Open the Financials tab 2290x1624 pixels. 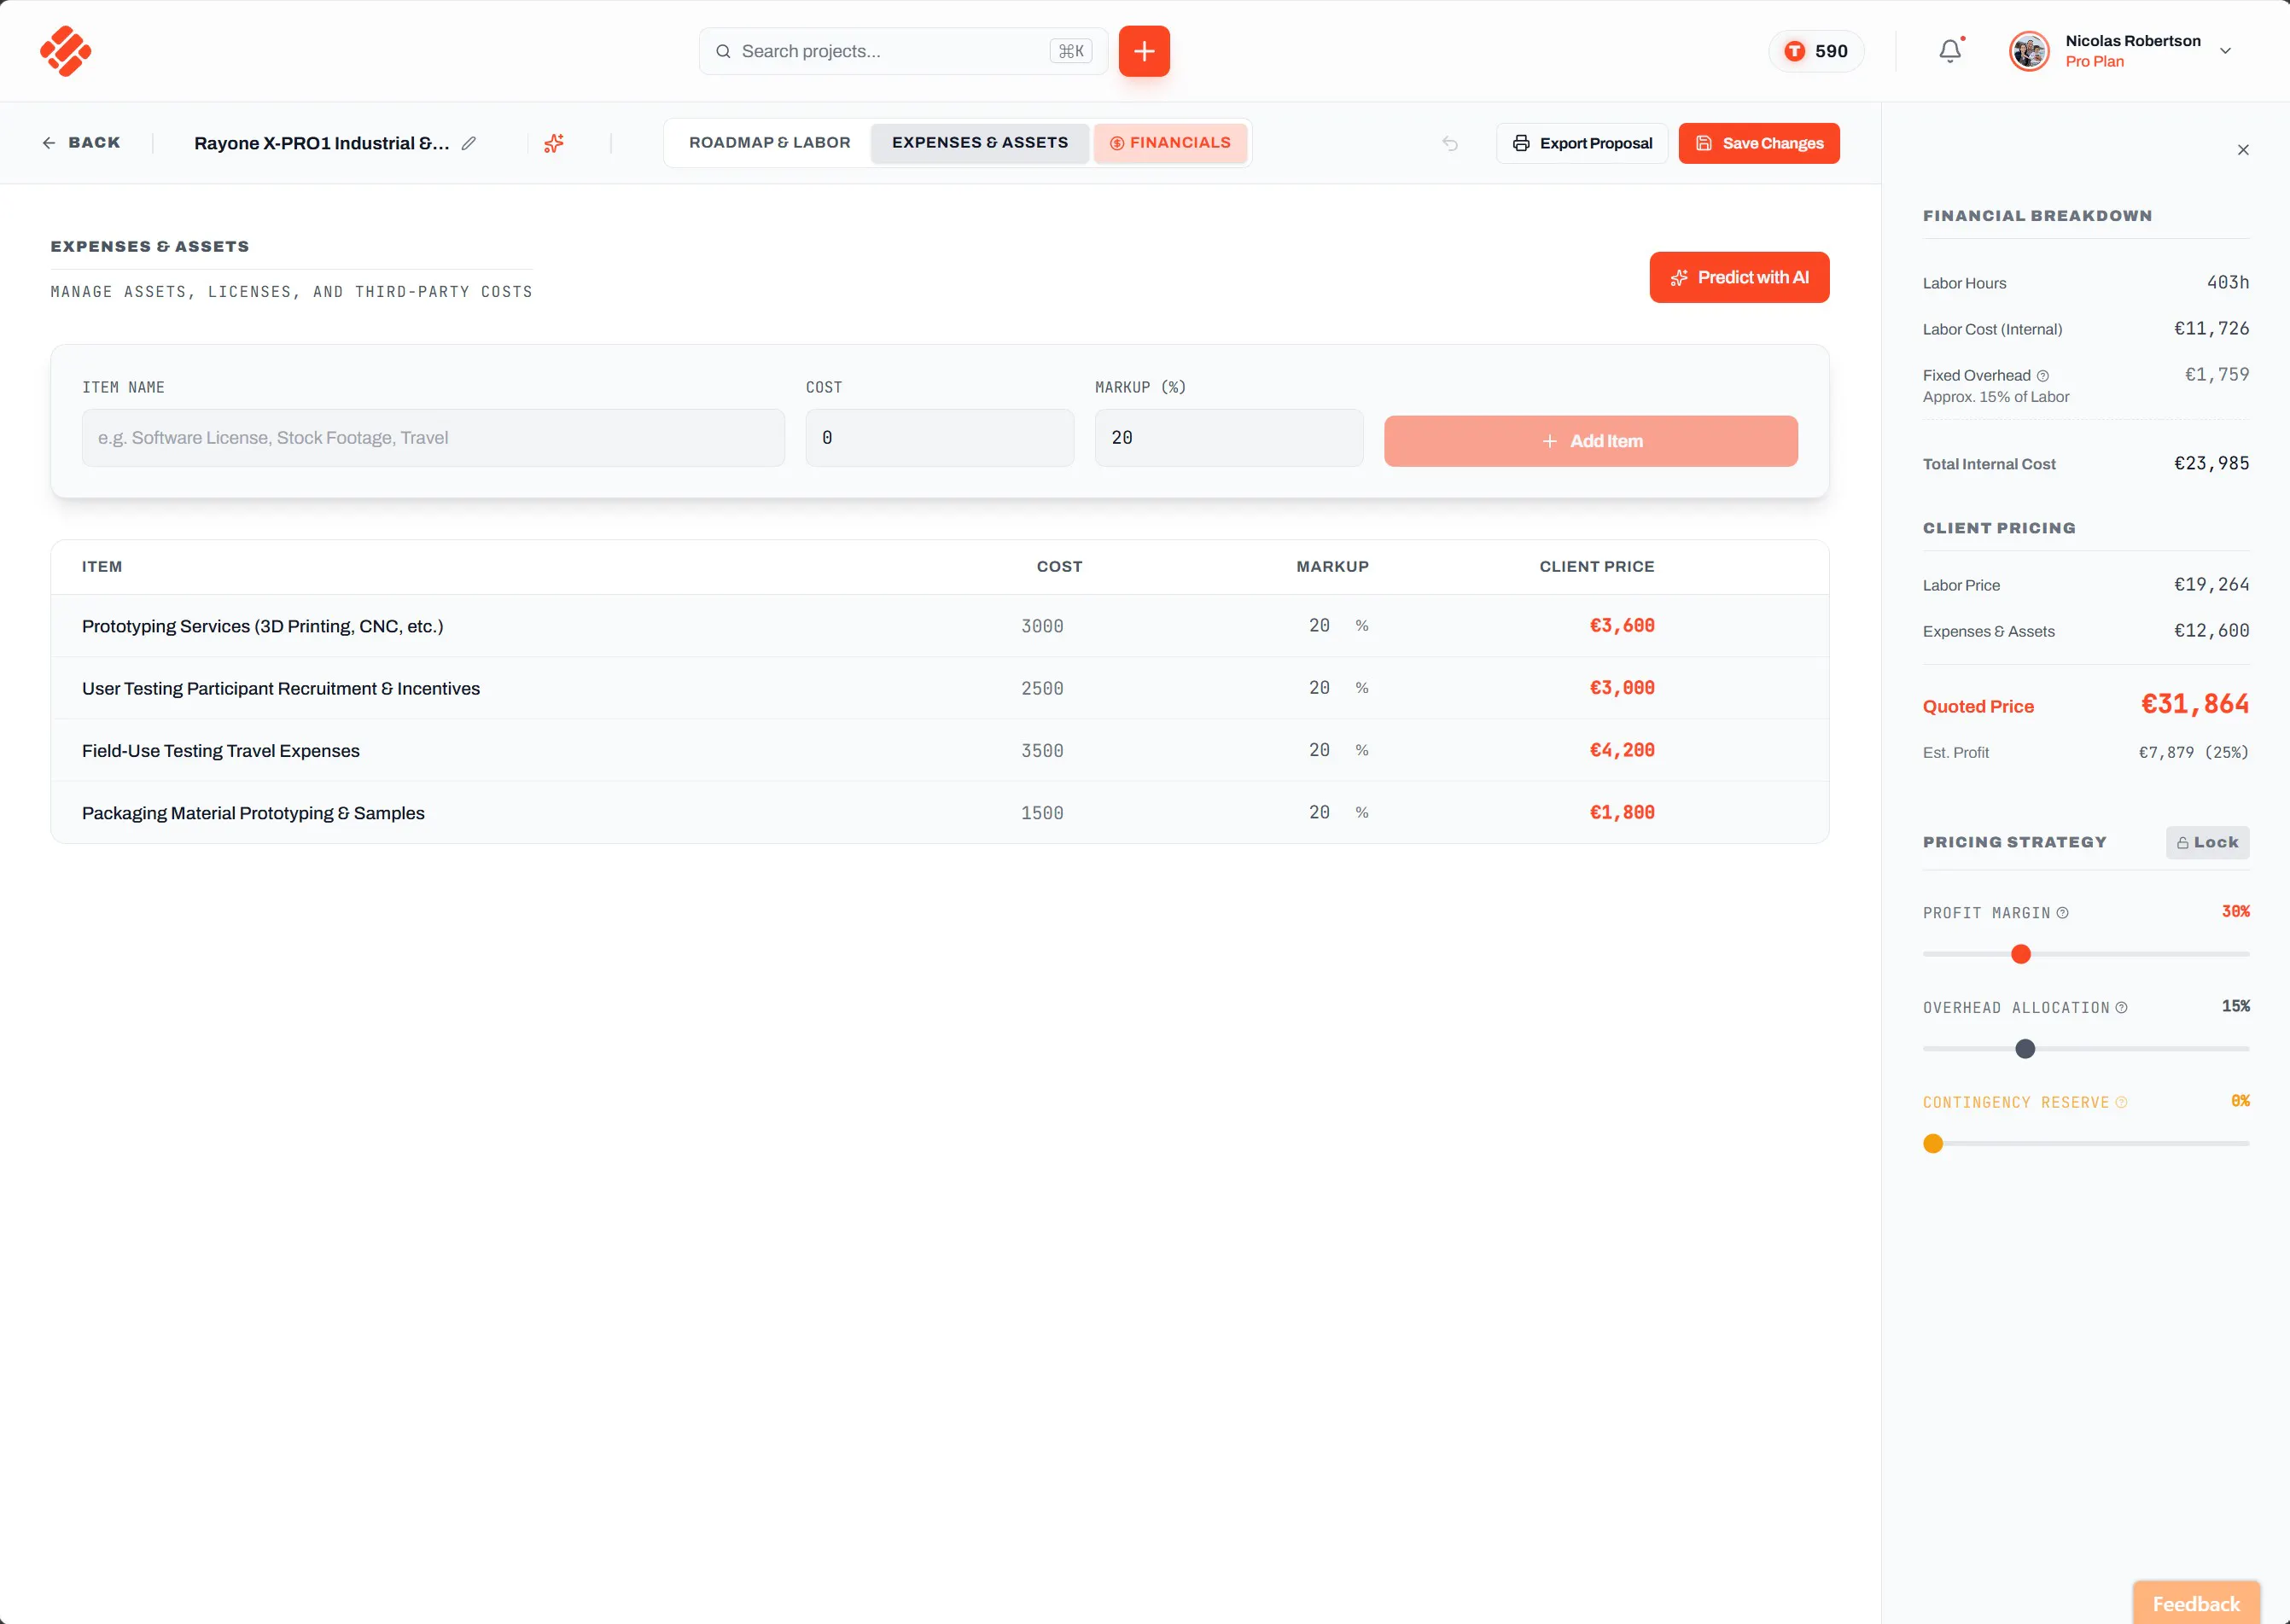(x=1170, y=143)
